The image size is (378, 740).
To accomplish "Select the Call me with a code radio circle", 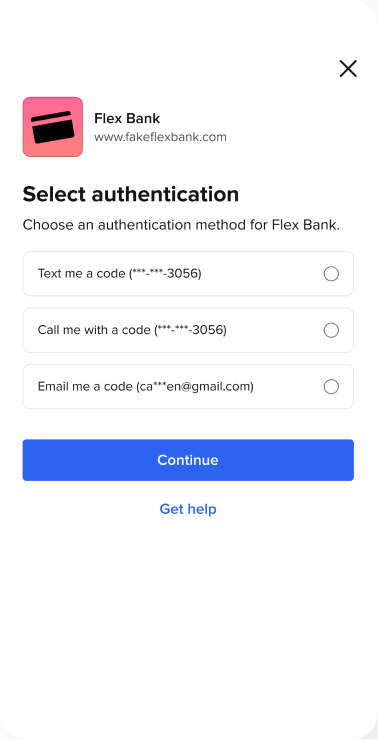I will (x=331, y=330).
